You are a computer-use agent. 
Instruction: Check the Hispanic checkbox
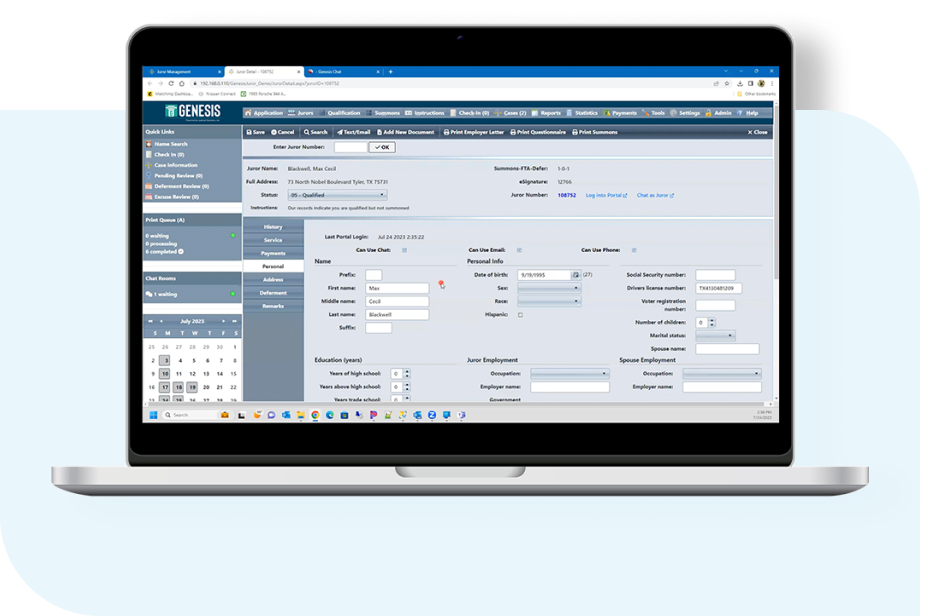tap(520, 314)
